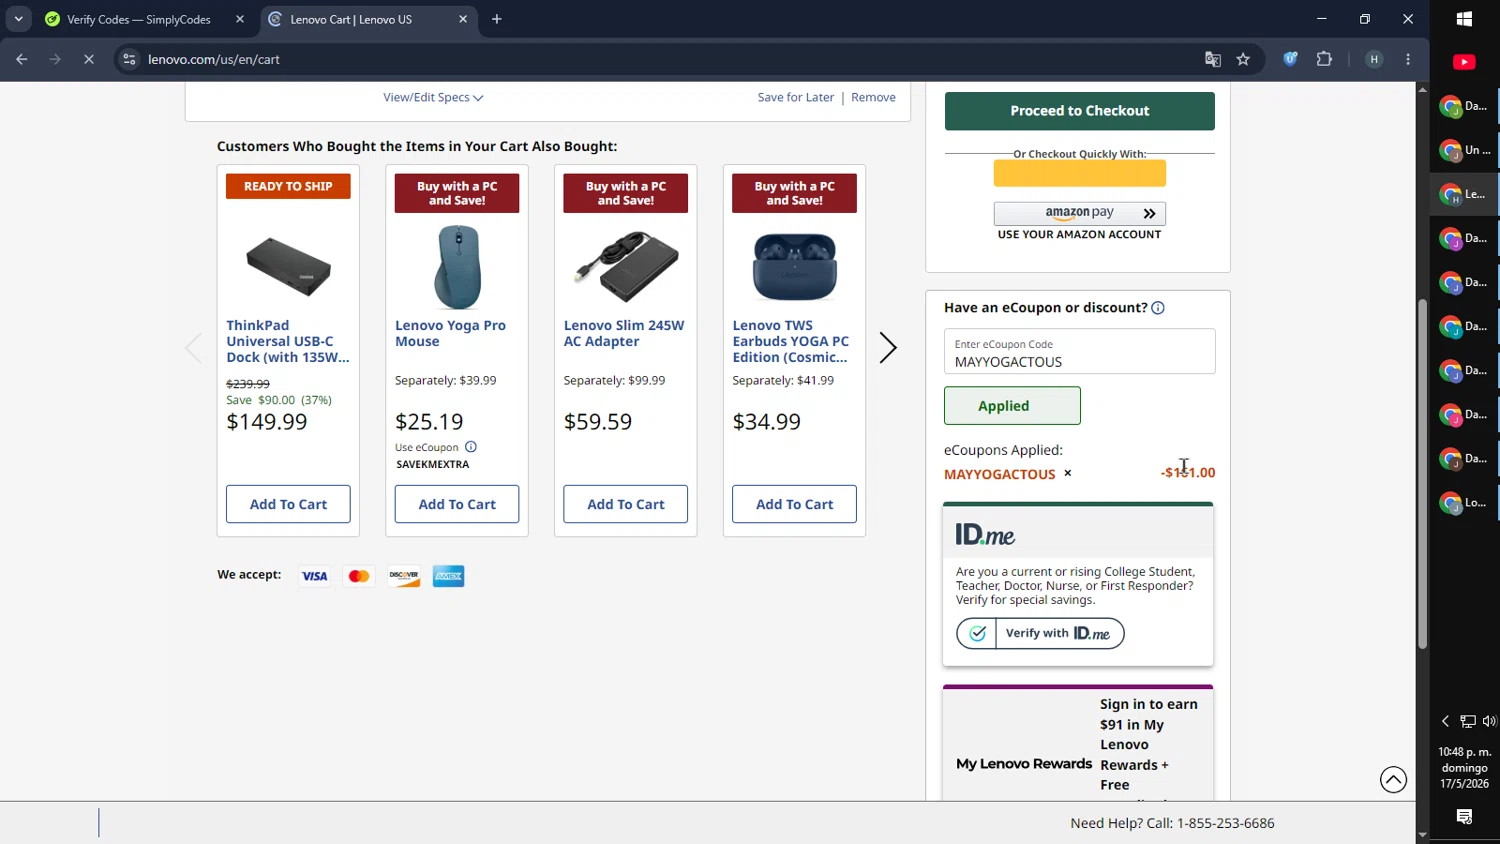Back to top arrow button

coord(1393,780)
